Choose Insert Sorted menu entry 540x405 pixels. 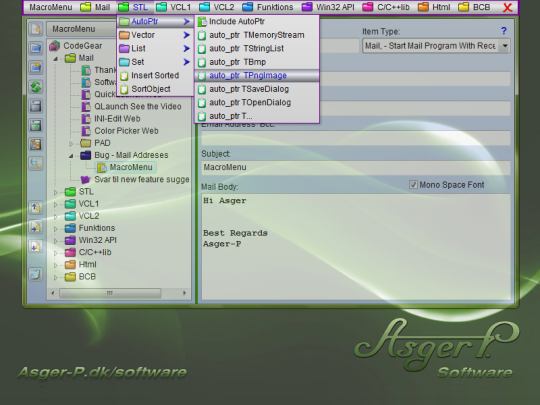(x=155, y=75)
